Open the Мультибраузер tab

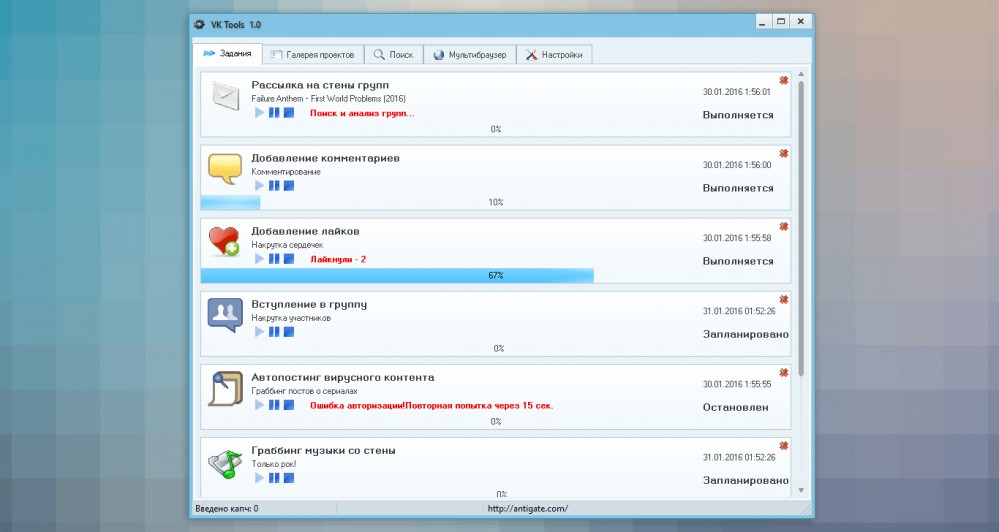coord(470,55)
